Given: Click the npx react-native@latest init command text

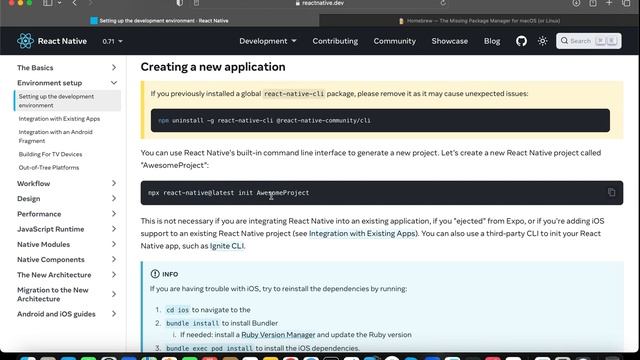Looking at the screenshot, I should click(x=229, y=193).
